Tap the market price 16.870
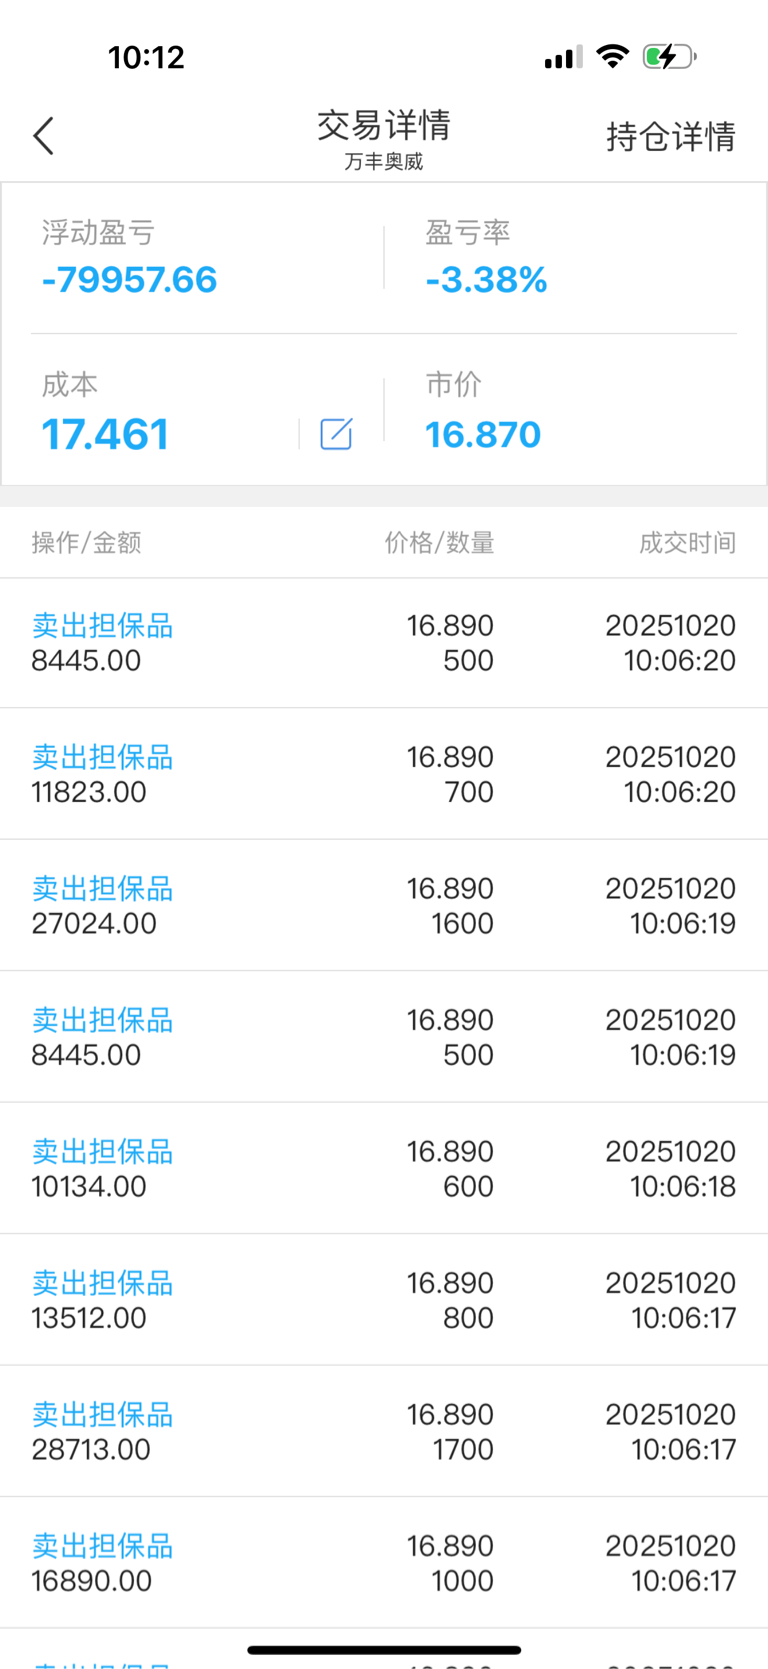Viewport: 768px width, 1669px height. (483, 435)
